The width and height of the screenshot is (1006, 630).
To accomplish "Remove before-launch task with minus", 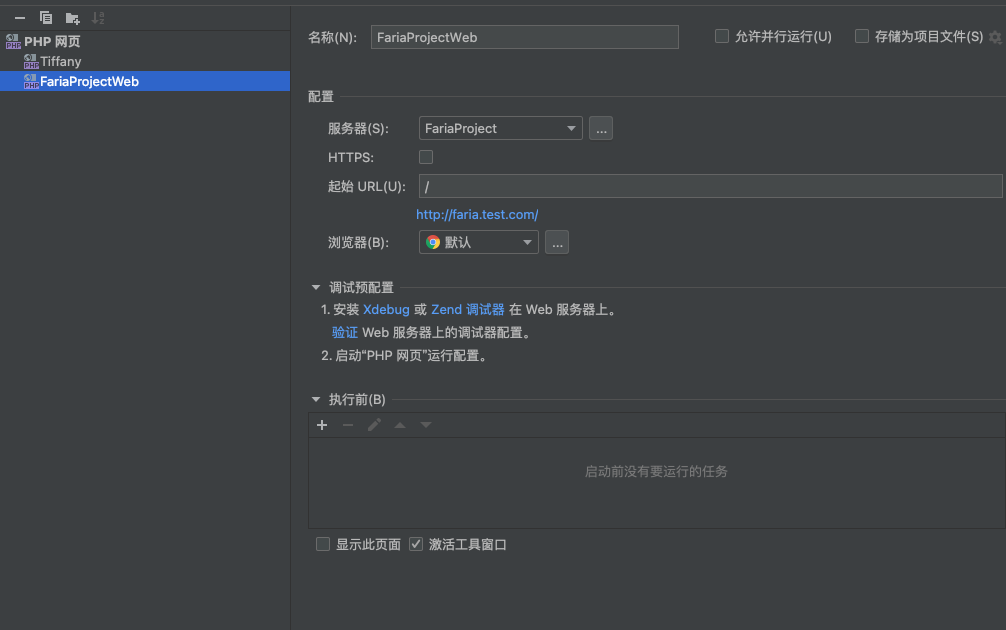I will click(x=348, y=425).
